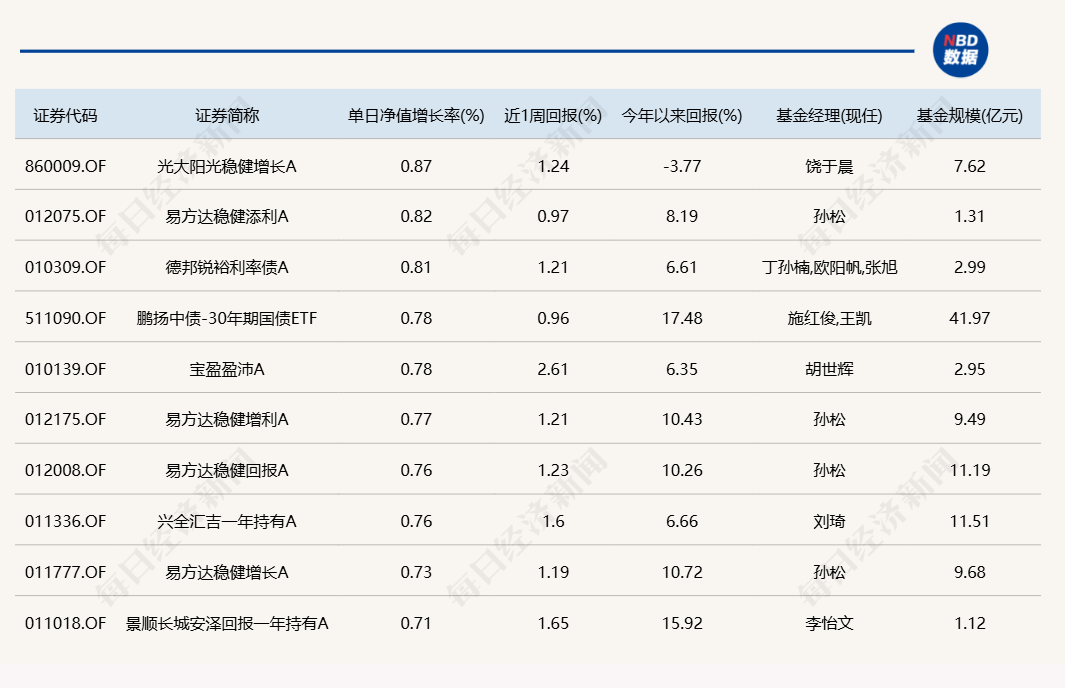Click fund code 012008.OF
Image resolution: width=1065 pixels, height=688 pixels.
coord(65,471)
